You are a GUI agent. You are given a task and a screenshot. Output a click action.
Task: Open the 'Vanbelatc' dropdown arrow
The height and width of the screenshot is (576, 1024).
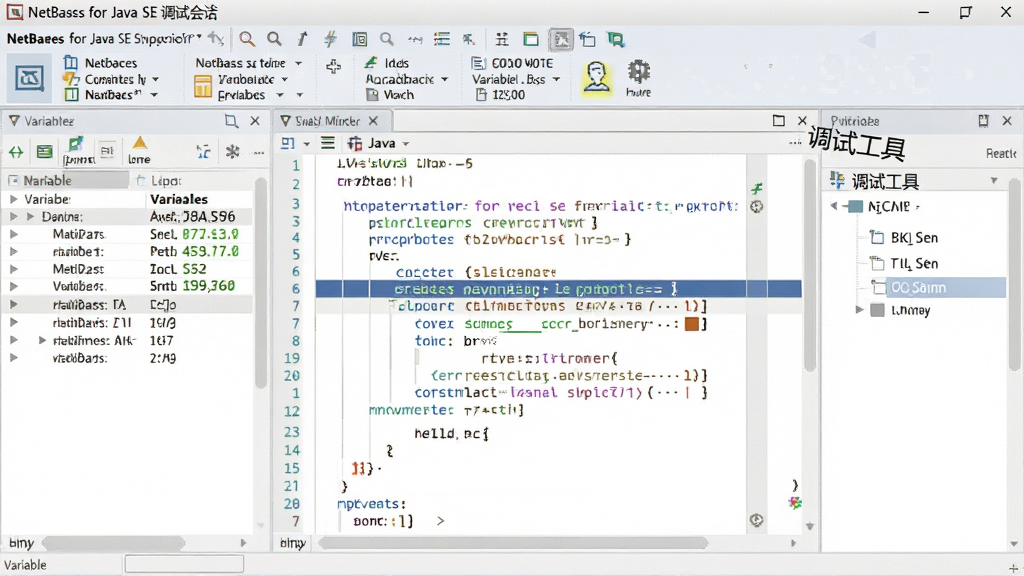tap(285, 79)
